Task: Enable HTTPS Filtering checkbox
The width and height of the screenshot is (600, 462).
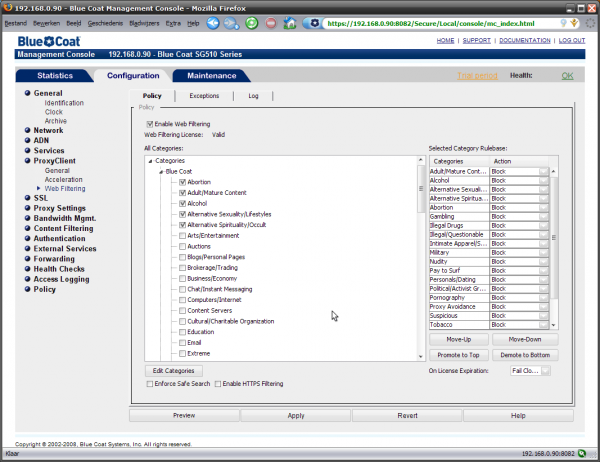Action: point(218,384)
